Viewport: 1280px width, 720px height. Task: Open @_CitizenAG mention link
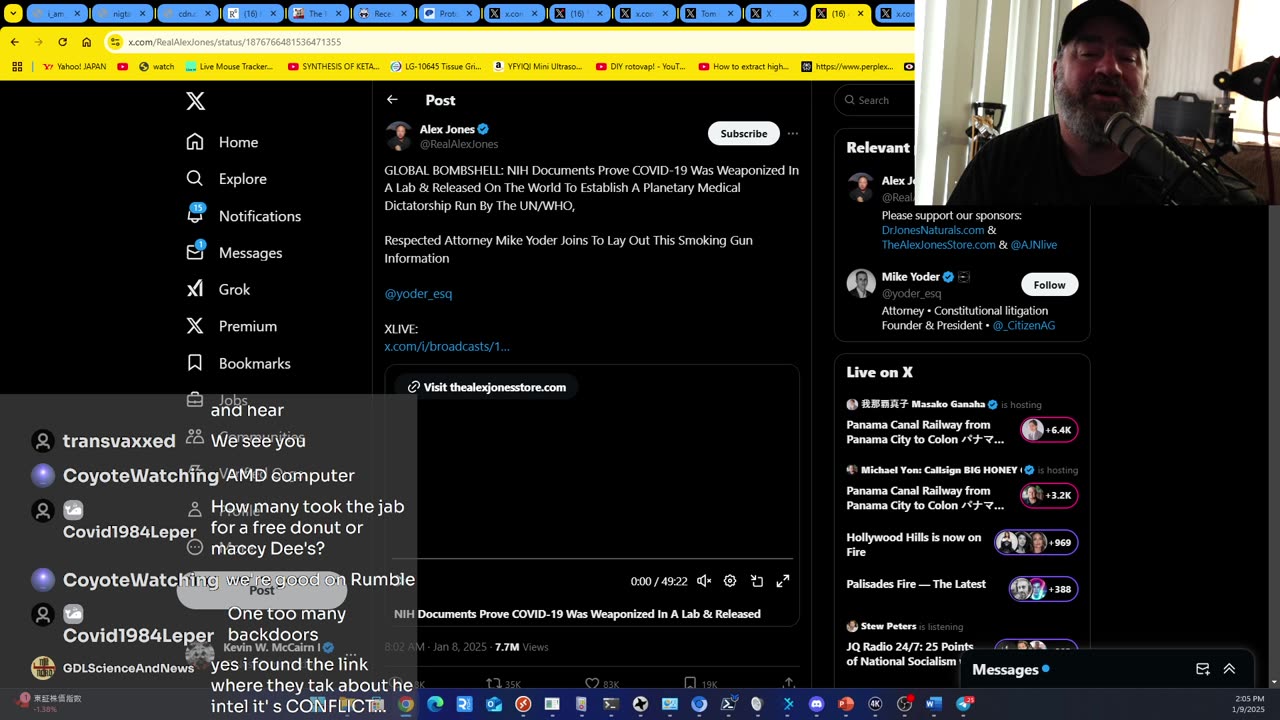pos(1024,325)
